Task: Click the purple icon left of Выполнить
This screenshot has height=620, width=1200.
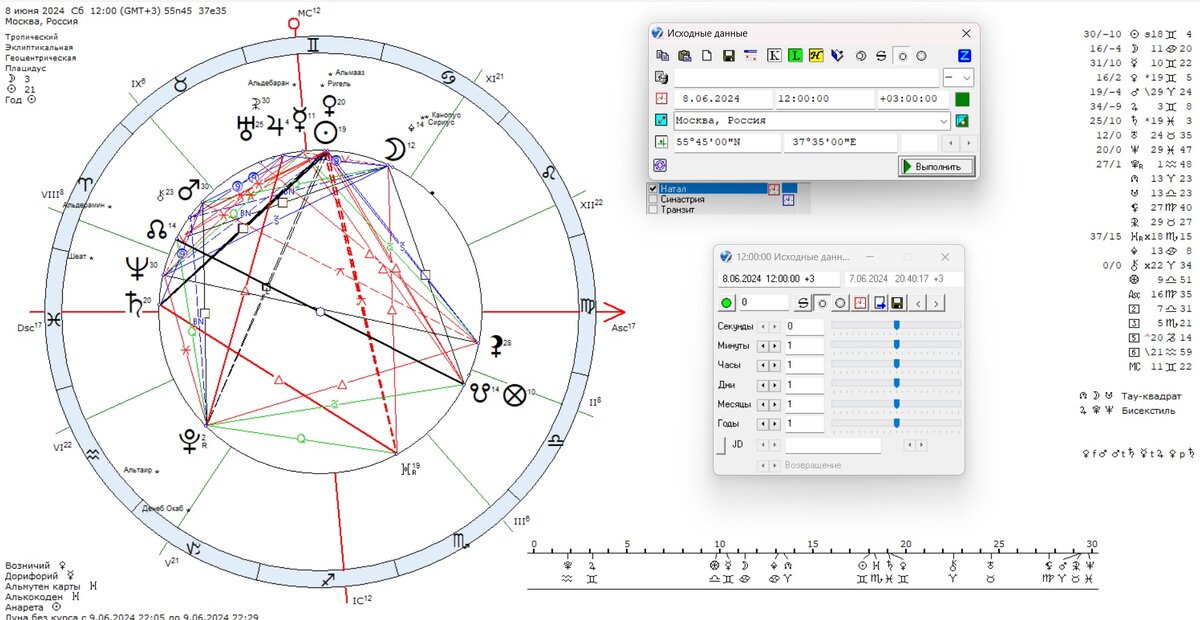Action: pos(661,165)
